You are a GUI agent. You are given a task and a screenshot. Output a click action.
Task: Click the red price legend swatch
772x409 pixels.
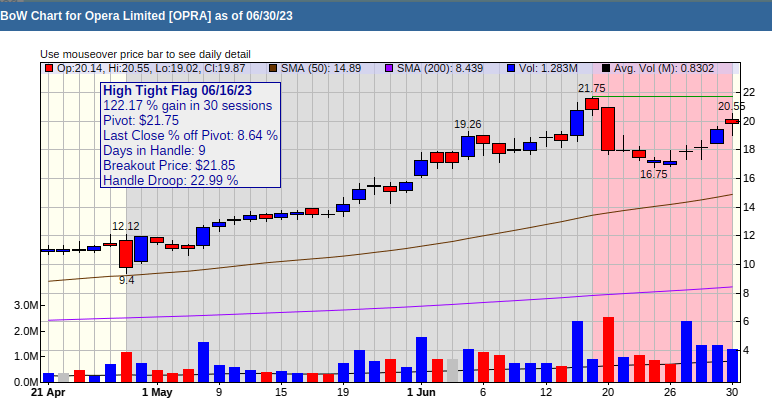pyautogui.click(x=49, y=68)
